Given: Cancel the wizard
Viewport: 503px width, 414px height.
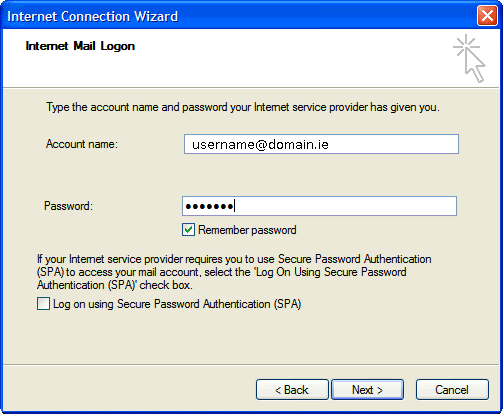Looking at the screenshot, I should point(452,389).
